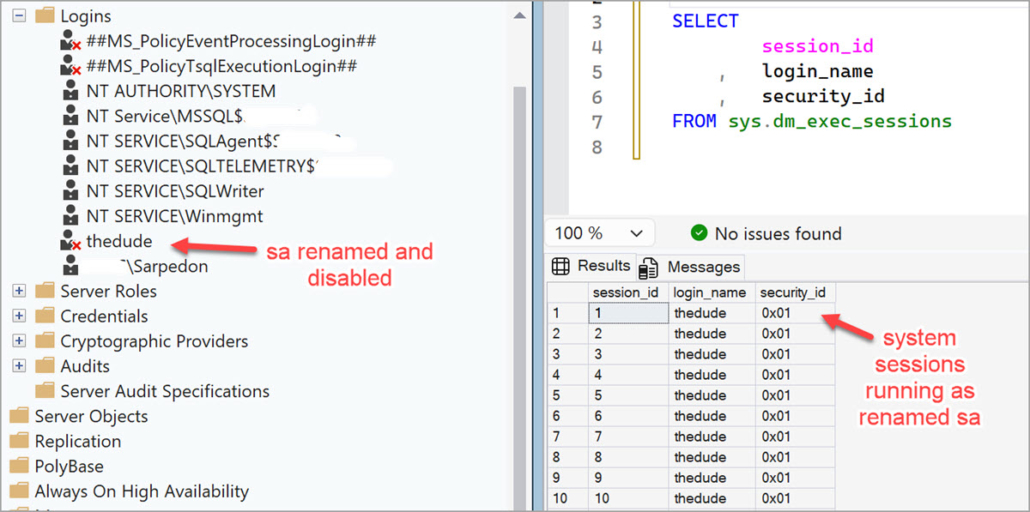Click the green No issues found checkmark icon

(700, 233)
